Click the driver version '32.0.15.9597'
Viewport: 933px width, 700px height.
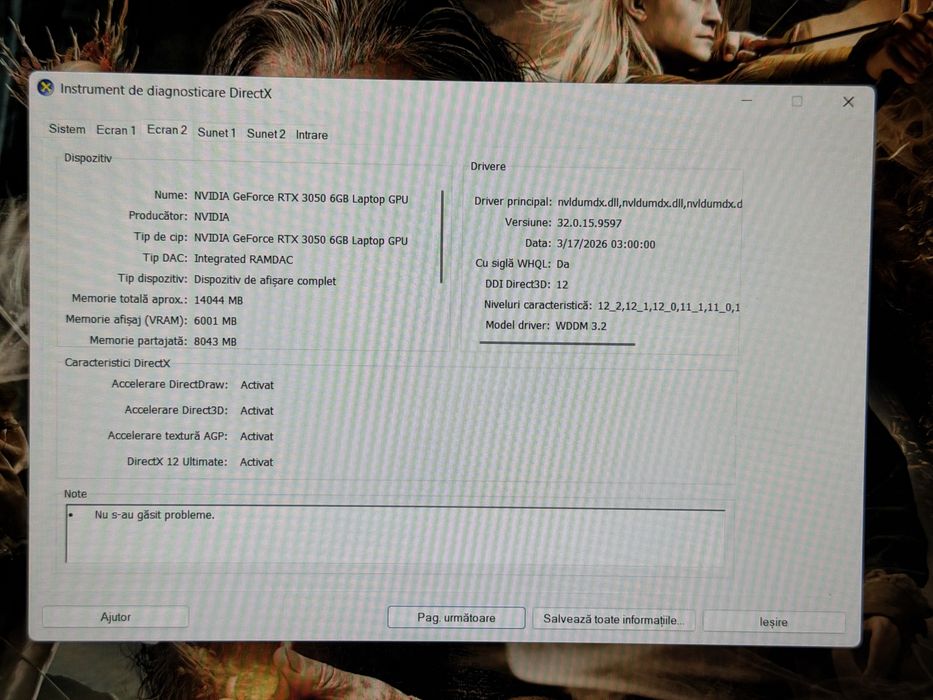pos(589,223)
